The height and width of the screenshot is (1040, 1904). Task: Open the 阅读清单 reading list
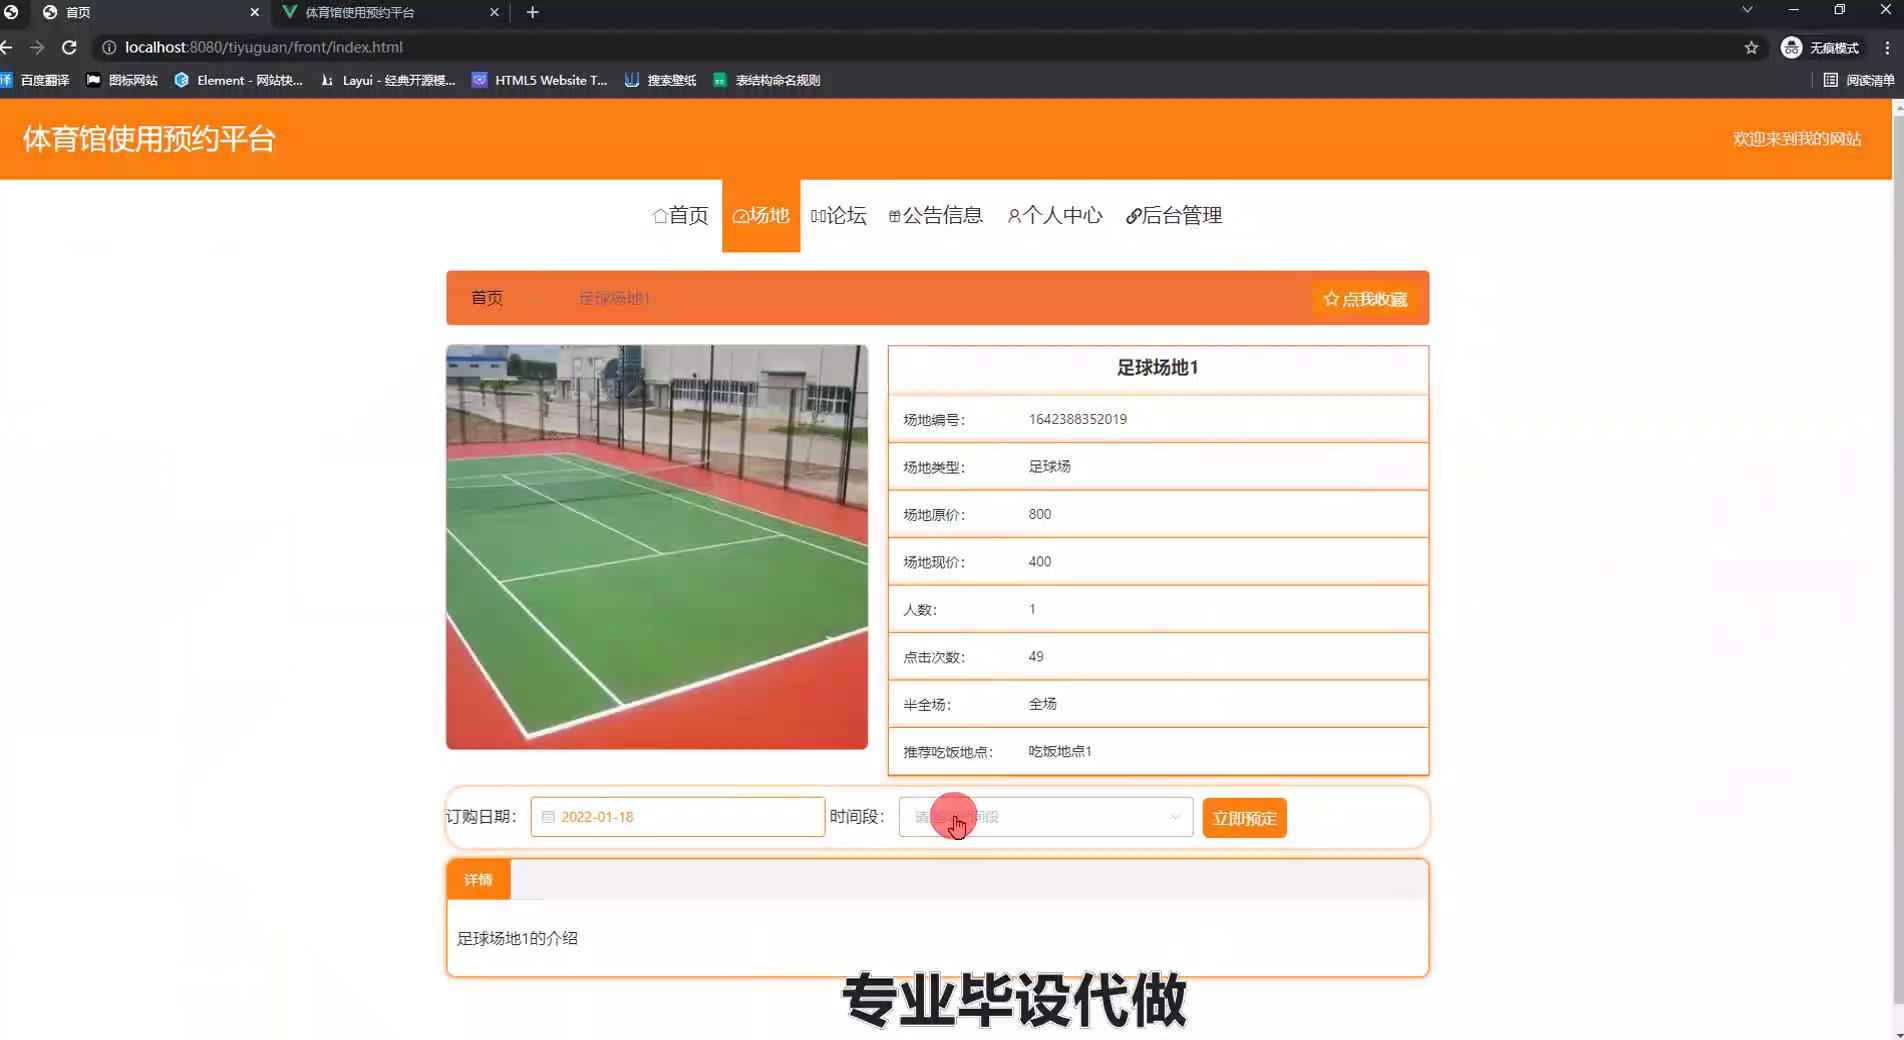(x=1859, y=80)
